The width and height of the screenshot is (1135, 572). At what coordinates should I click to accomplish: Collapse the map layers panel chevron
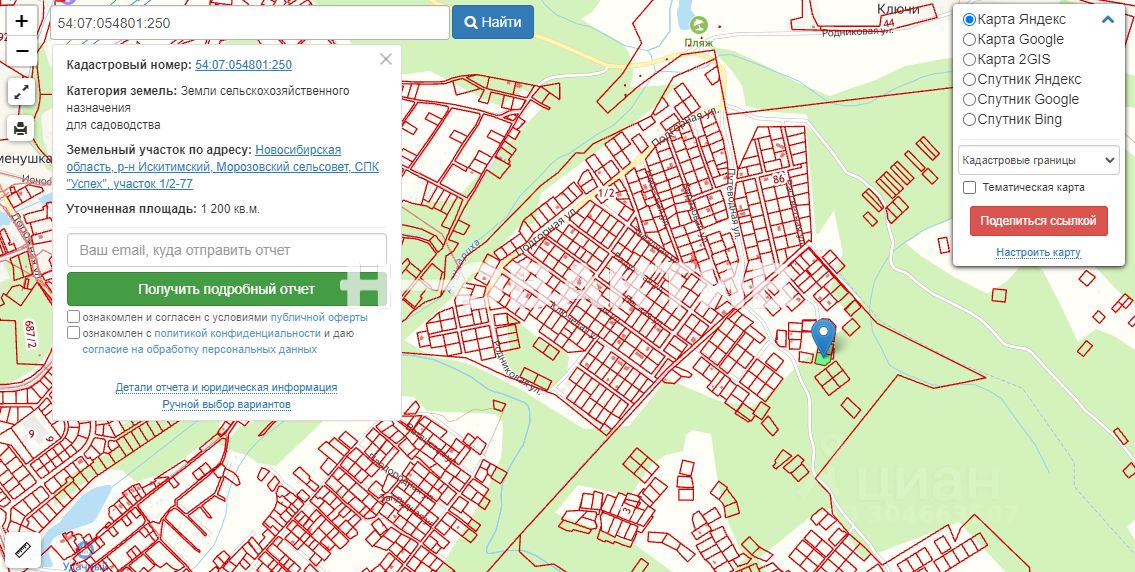tap(1107, 20)
